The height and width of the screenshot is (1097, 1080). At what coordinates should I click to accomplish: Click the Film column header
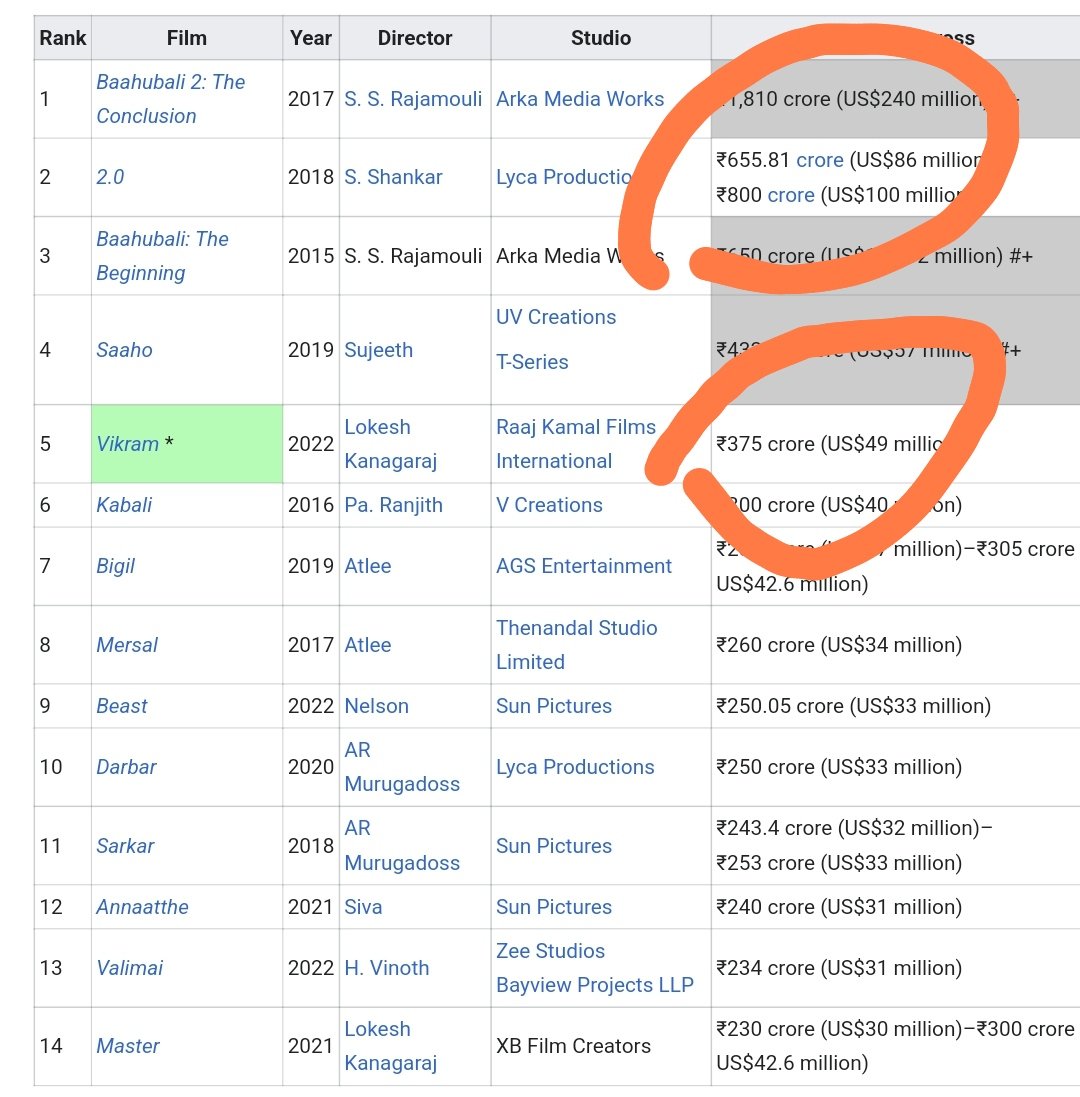point(187,38)
